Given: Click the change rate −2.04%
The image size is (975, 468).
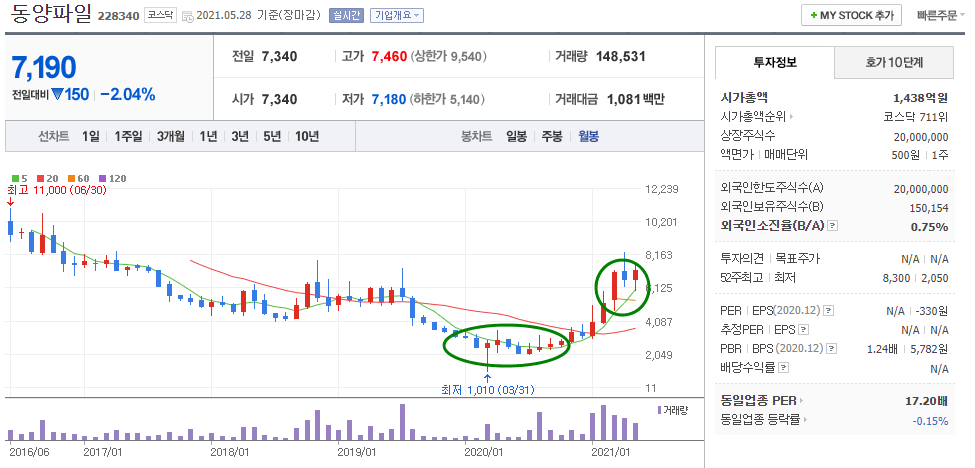Looking at the screenshot, I should point(127,94).
